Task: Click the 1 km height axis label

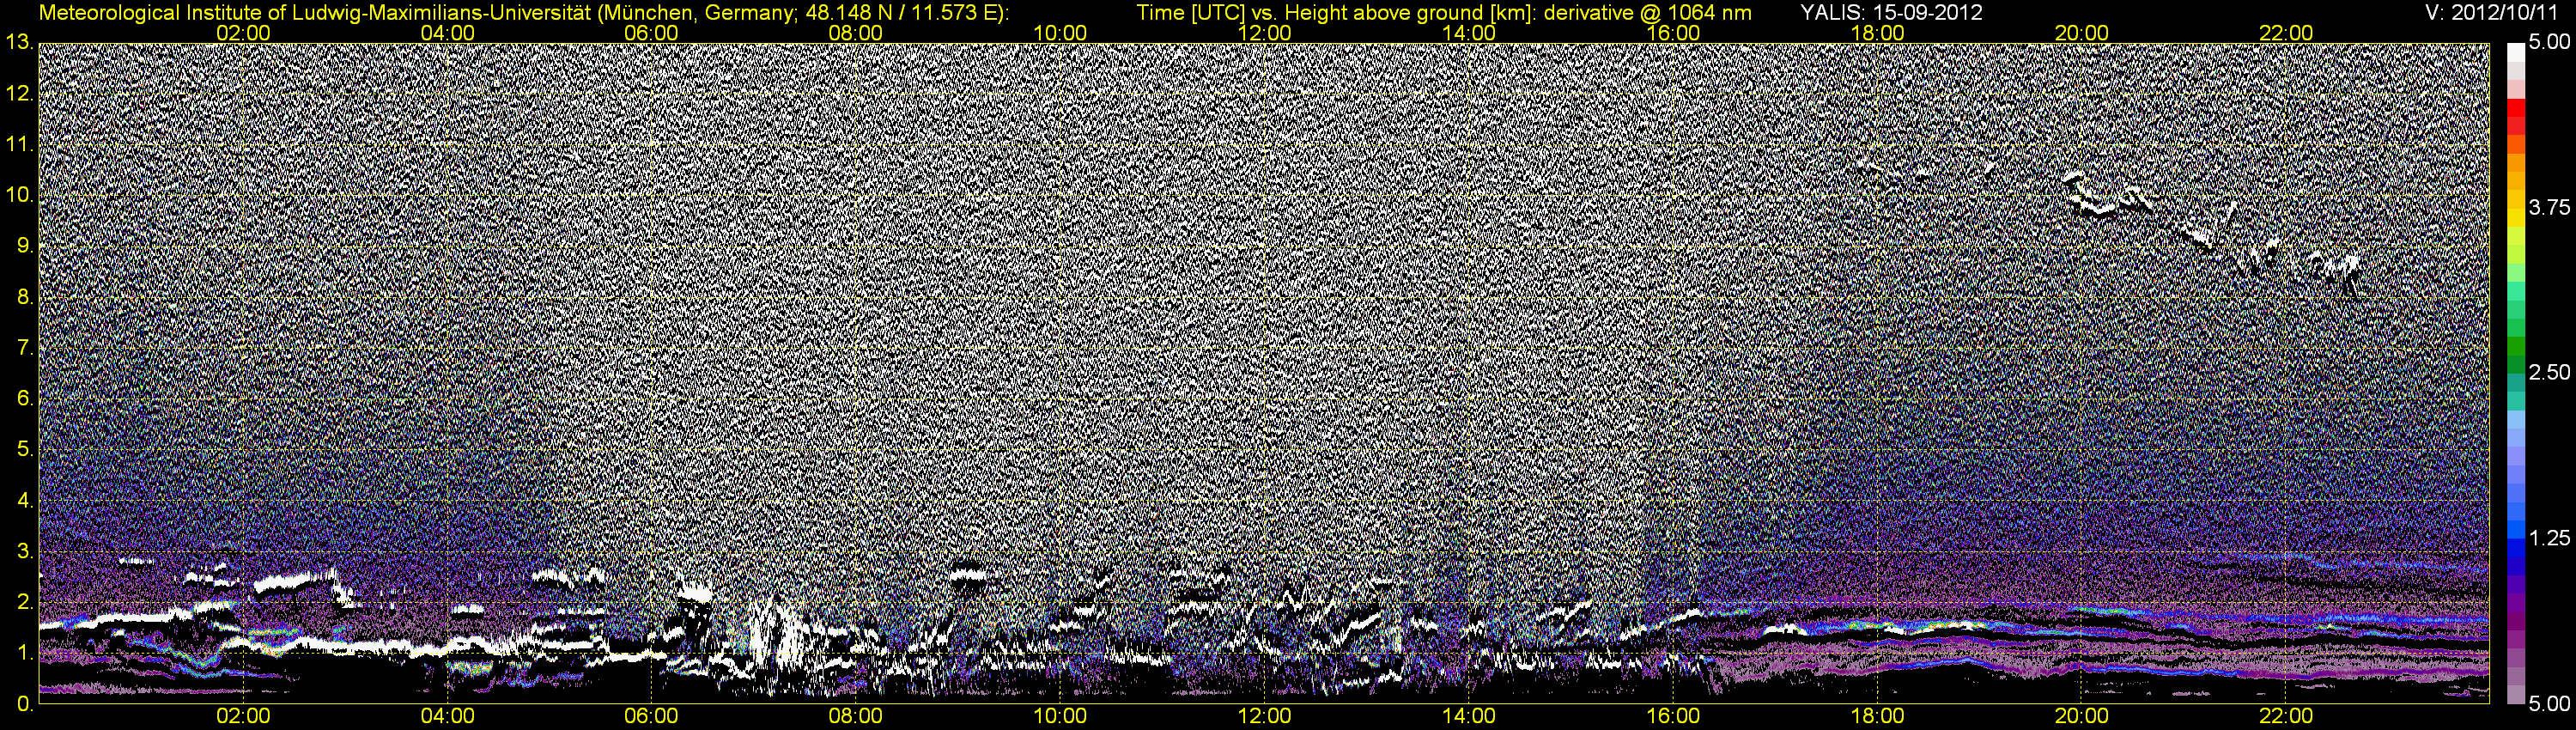Action: pyautogui.click(x=24, y=653)
